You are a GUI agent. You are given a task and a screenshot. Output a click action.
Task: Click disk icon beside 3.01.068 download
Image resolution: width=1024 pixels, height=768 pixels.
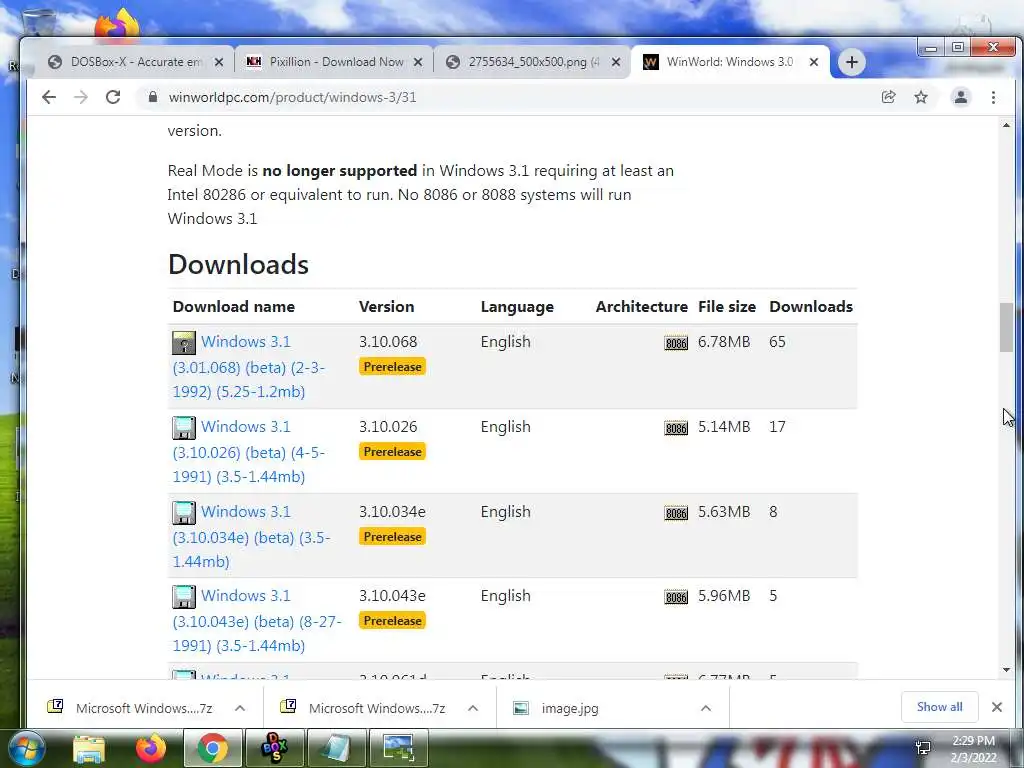(x=184, y=343)
